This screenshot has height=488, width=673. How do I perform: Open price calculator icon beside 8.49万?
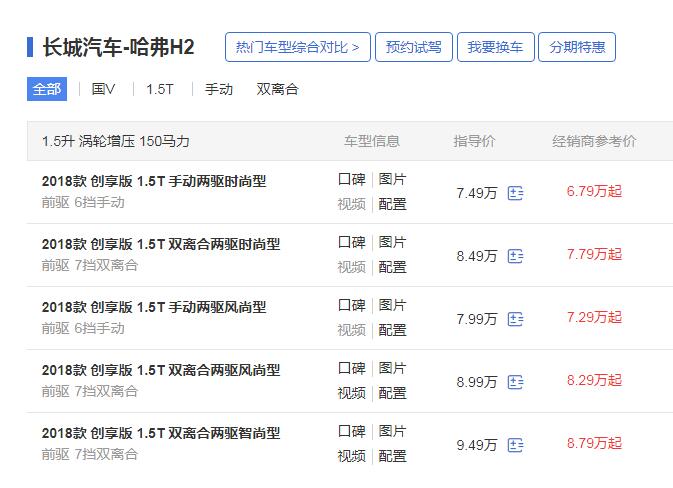pos(515,256)
